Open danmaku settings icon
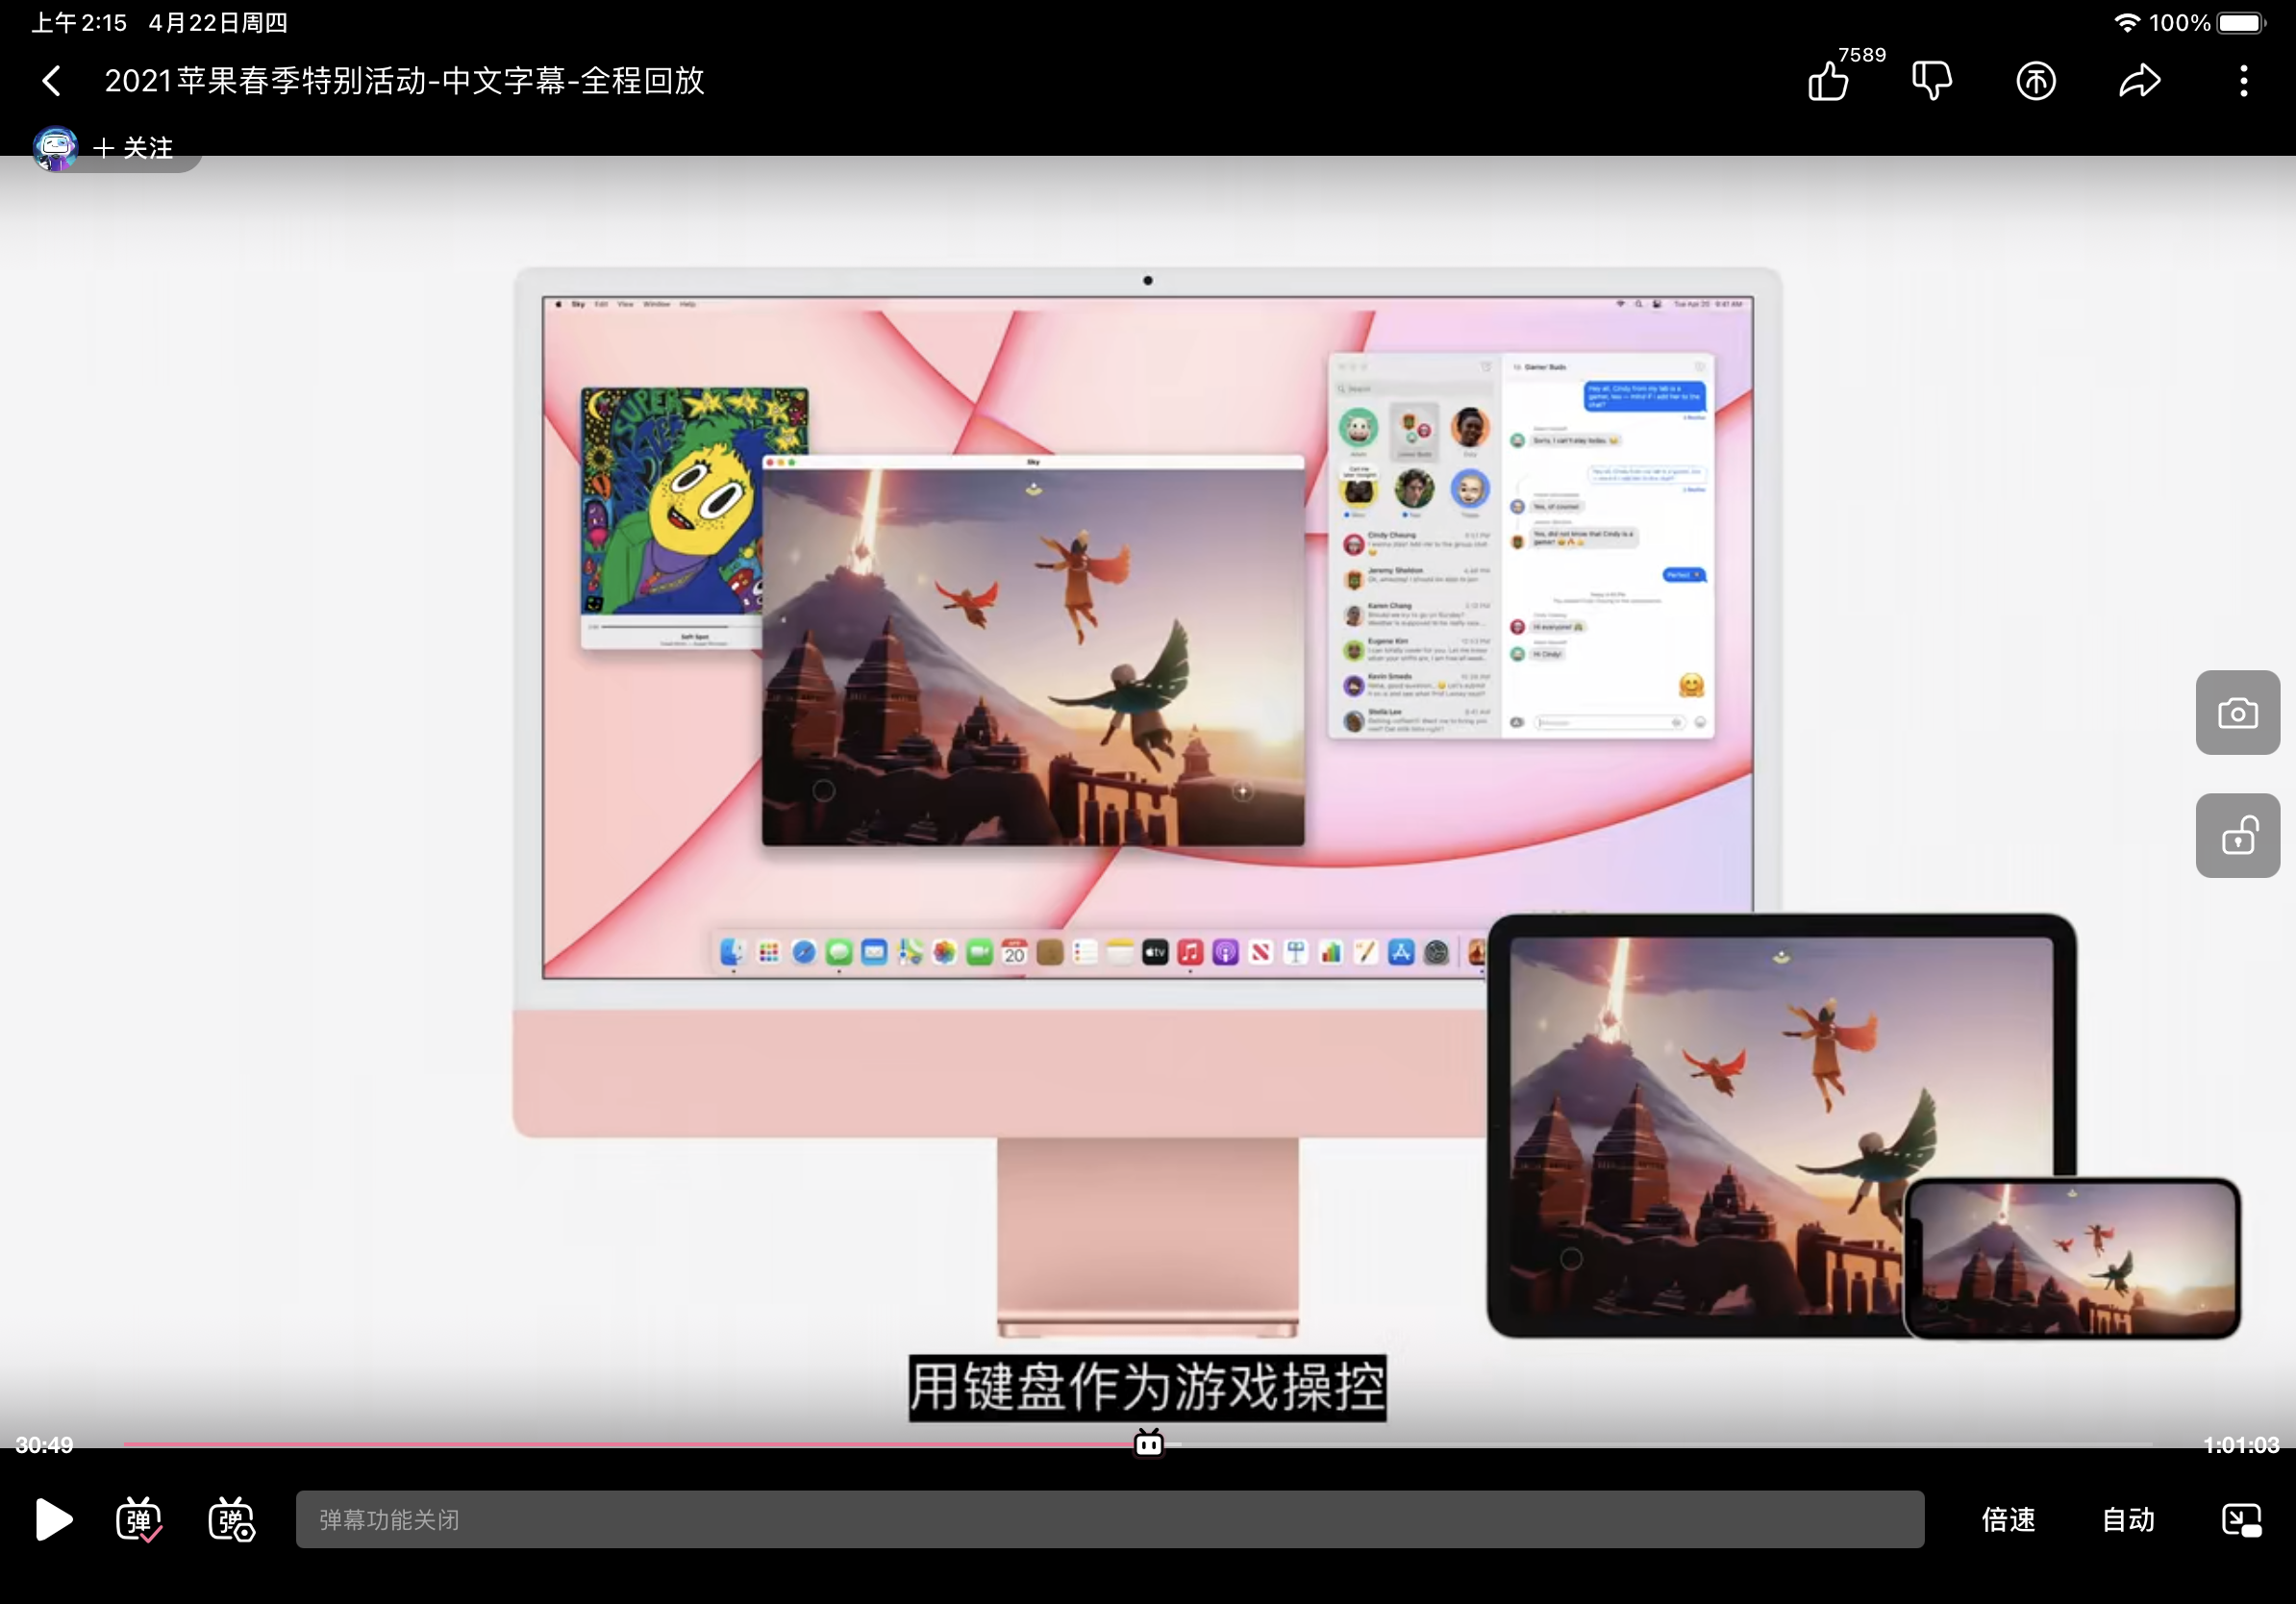The image size is (2296, 1604). [231, 1519]
